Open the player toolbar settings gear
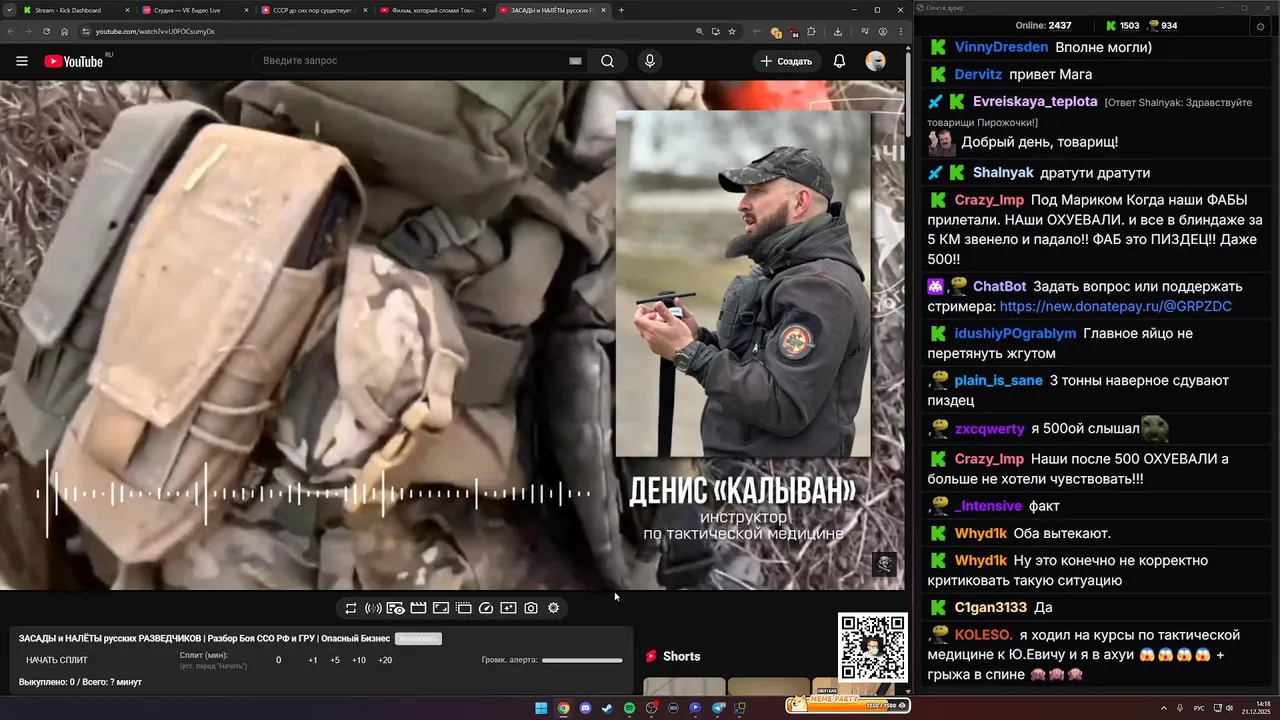 [553, 608]
